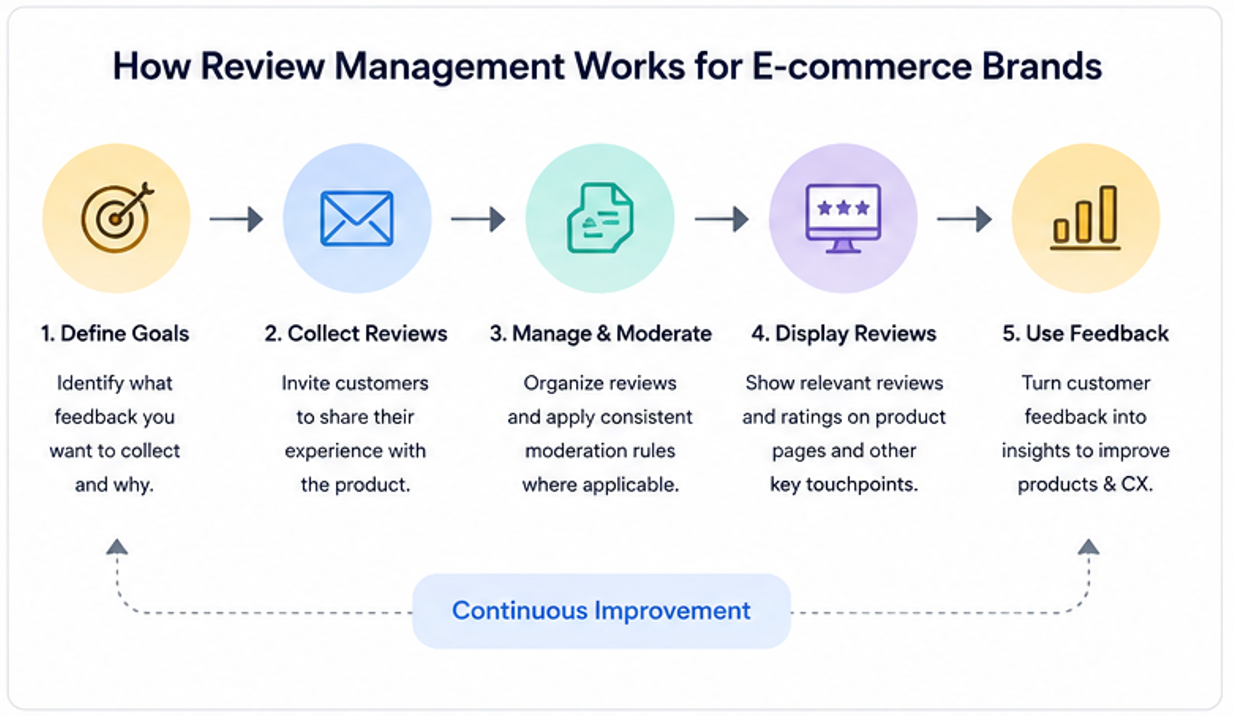Click arrow between monitor and chart icons
The image size is (1234, 716).
[x=964, y=219]
